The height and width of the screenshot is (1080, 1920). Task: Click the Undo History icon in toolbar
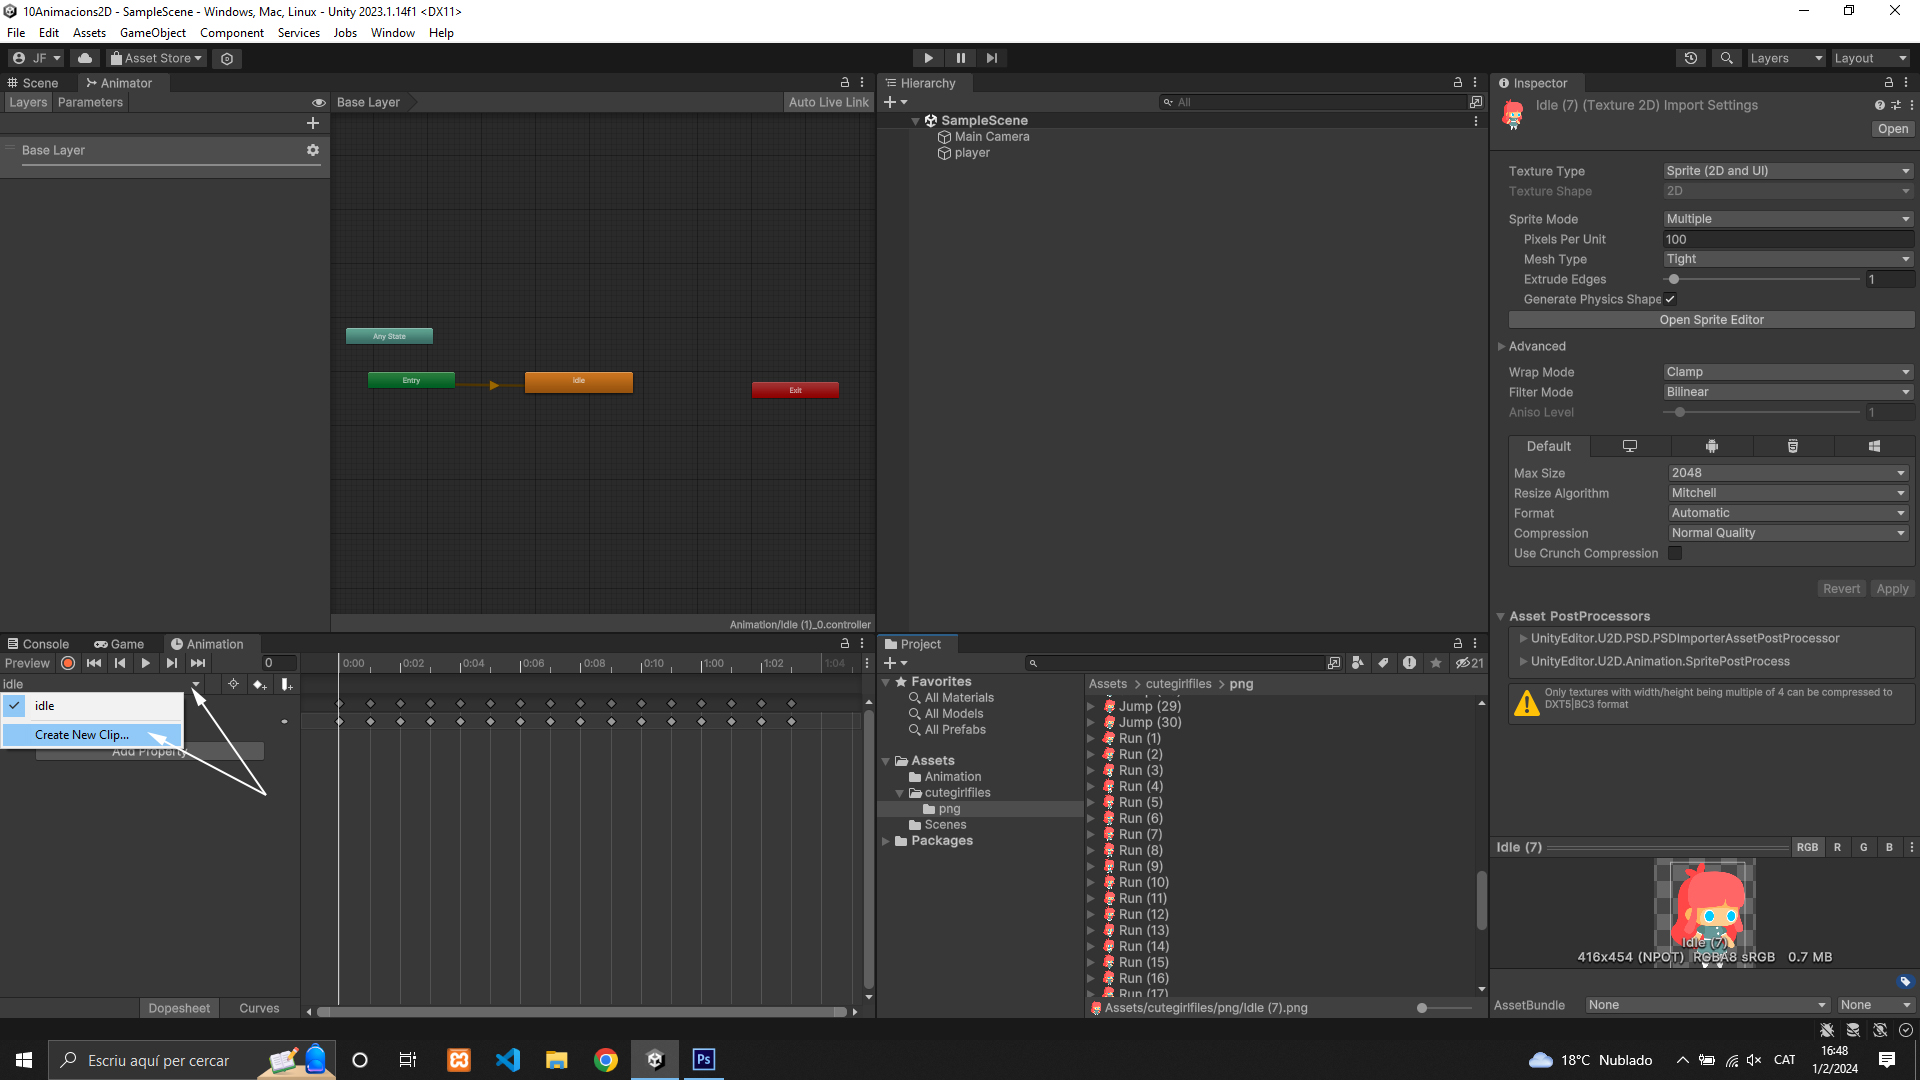point(1691,58)
